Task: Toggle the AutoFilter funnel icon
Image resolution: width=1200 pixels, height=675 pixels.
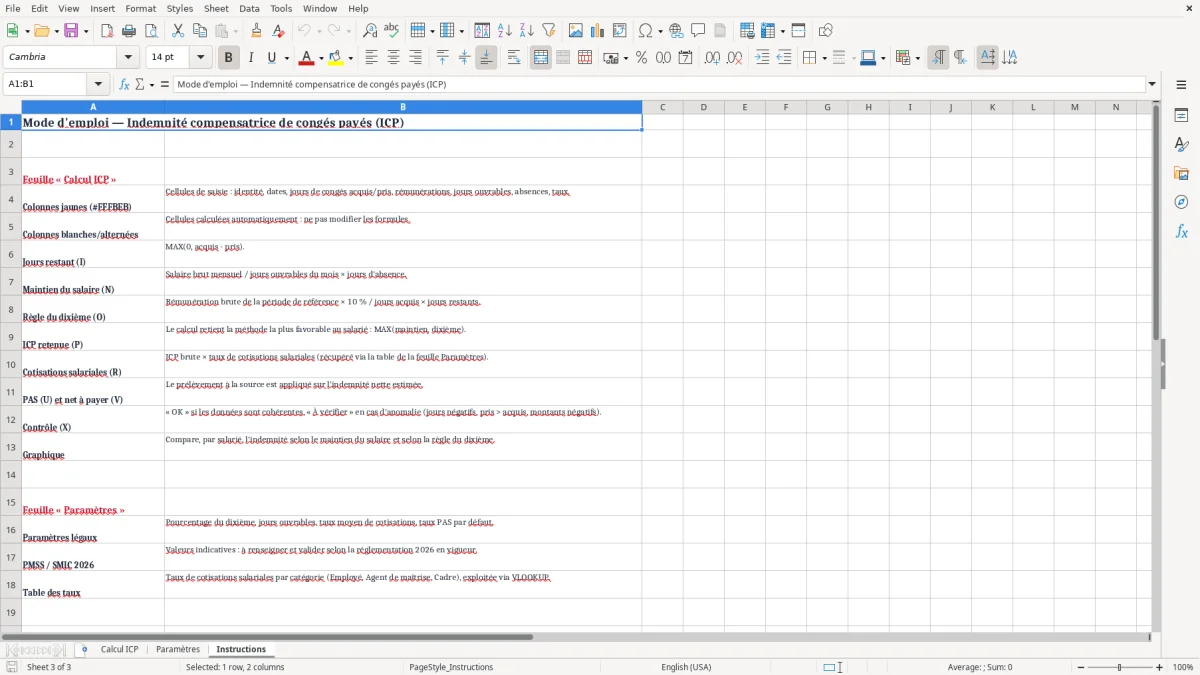Action: pos(548,31)
